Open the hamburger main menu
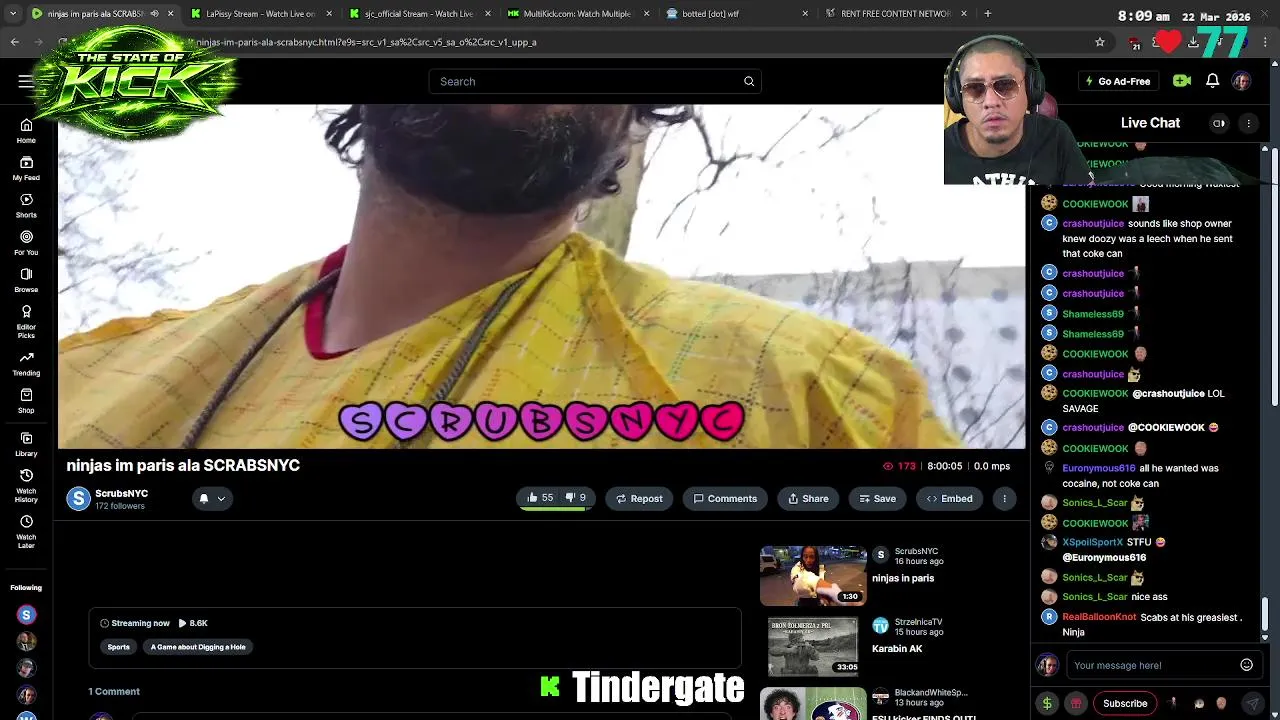This screenshot has width=1280, height=720. click(x=25, y=81)
